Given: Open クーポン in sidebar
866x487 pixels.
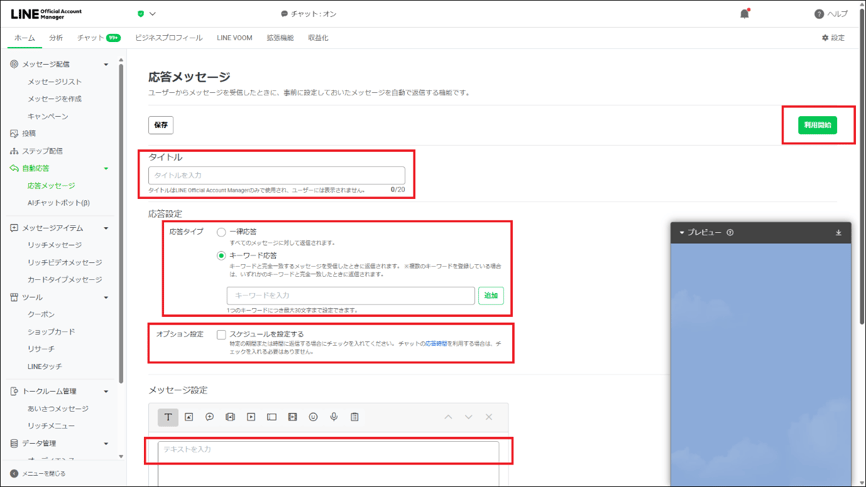Looking at the screenshot, I should 41,314.
